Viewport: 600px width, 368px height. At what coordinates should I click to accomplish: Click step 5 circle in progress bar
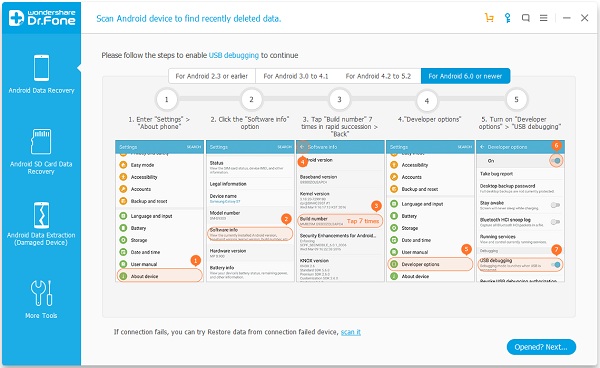(x=516, y=99)
